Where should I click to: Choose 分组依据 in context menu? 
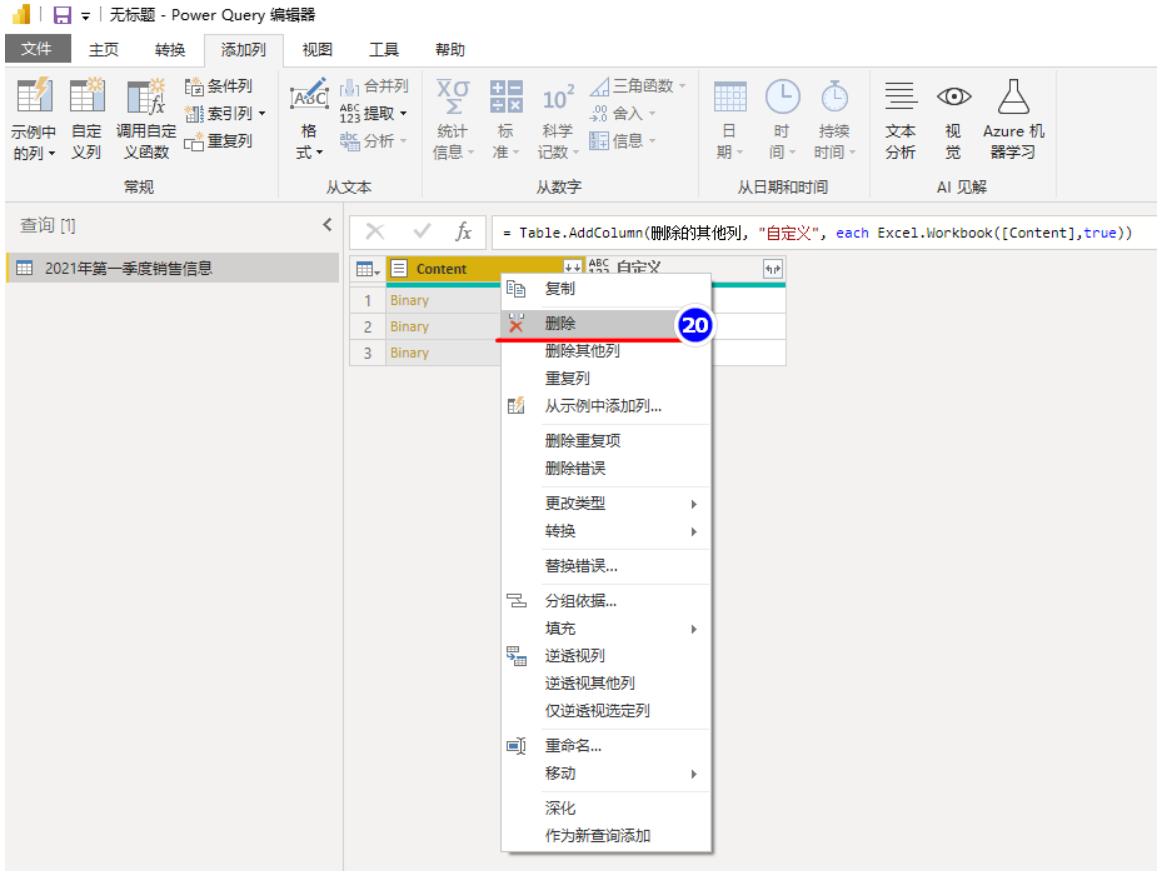point(606,601)
